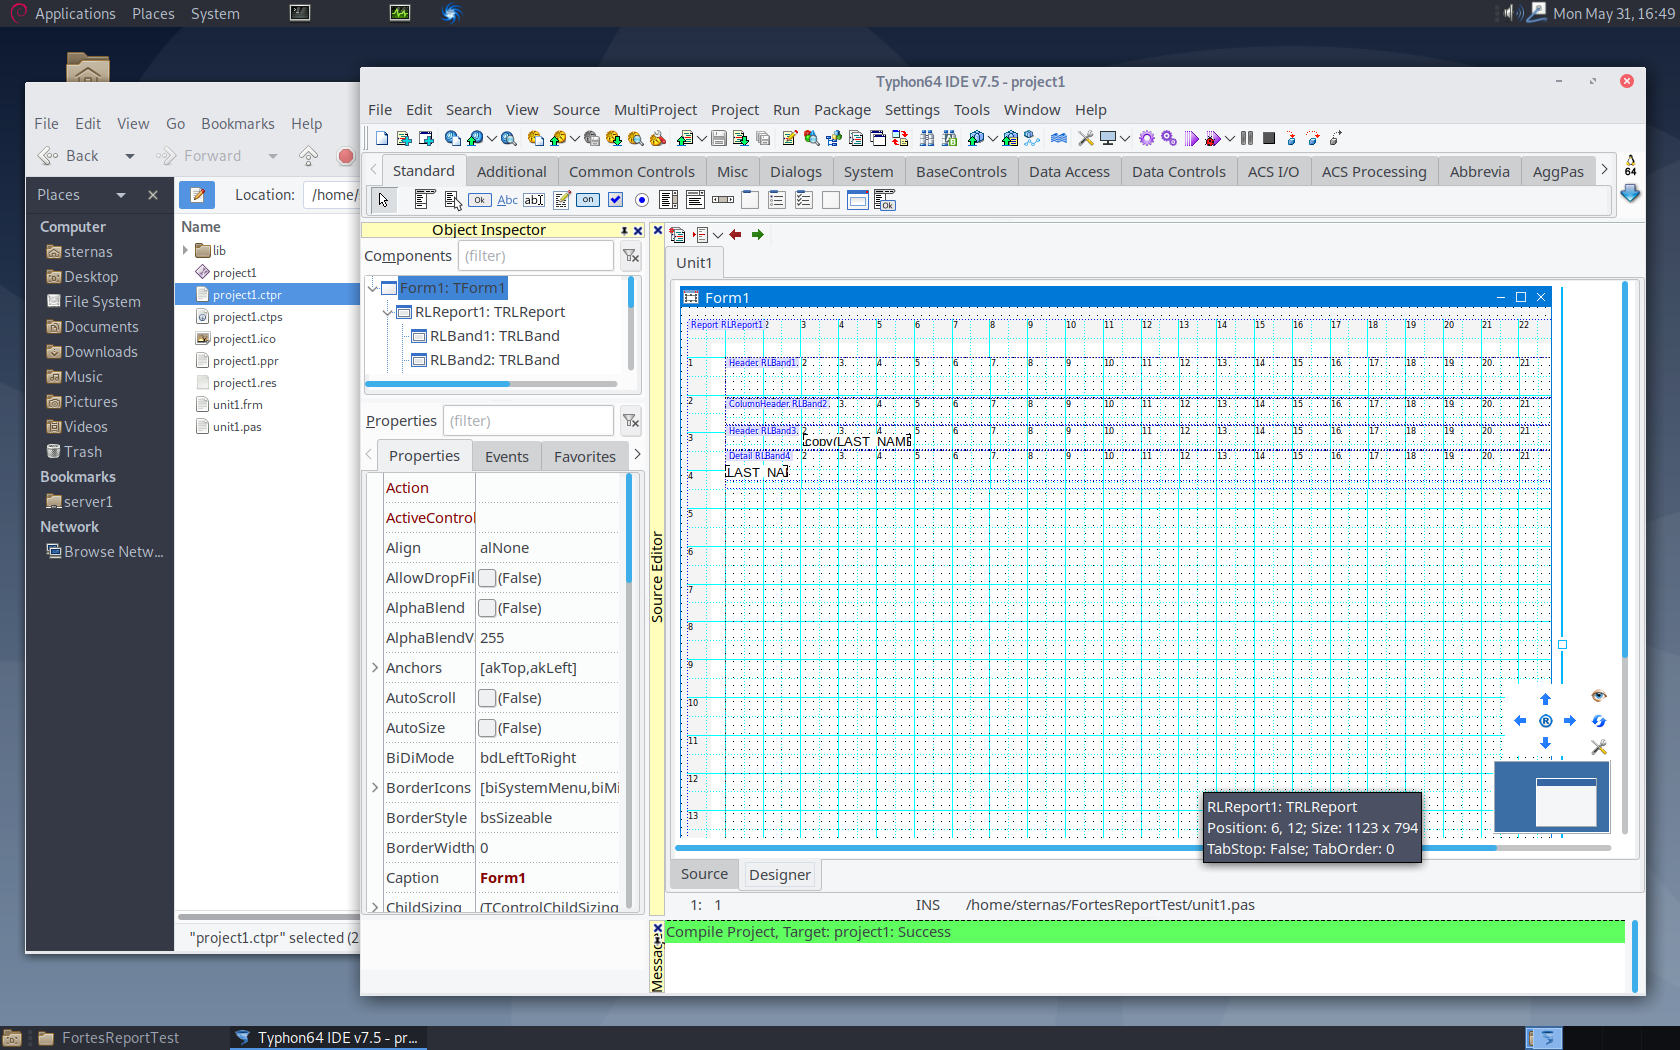Click the designer refresh icon
1680x1050 pixels.
(1598, 721)
